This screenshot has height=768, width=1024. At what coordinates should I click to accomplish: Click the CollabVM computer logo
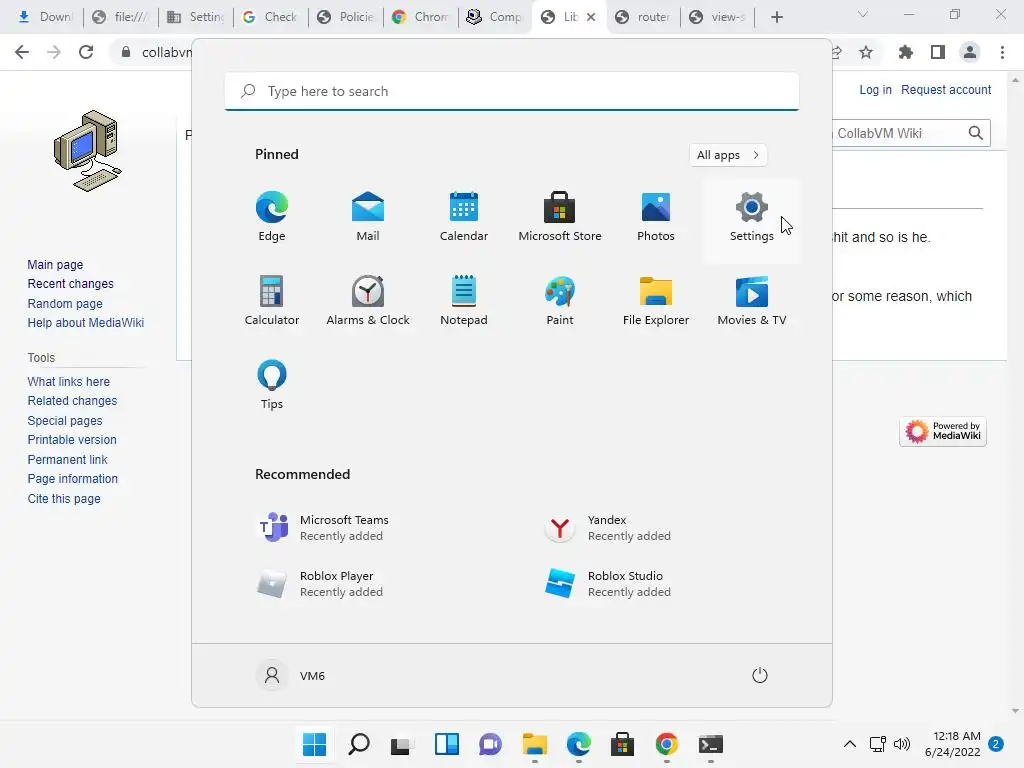point(88,151)
